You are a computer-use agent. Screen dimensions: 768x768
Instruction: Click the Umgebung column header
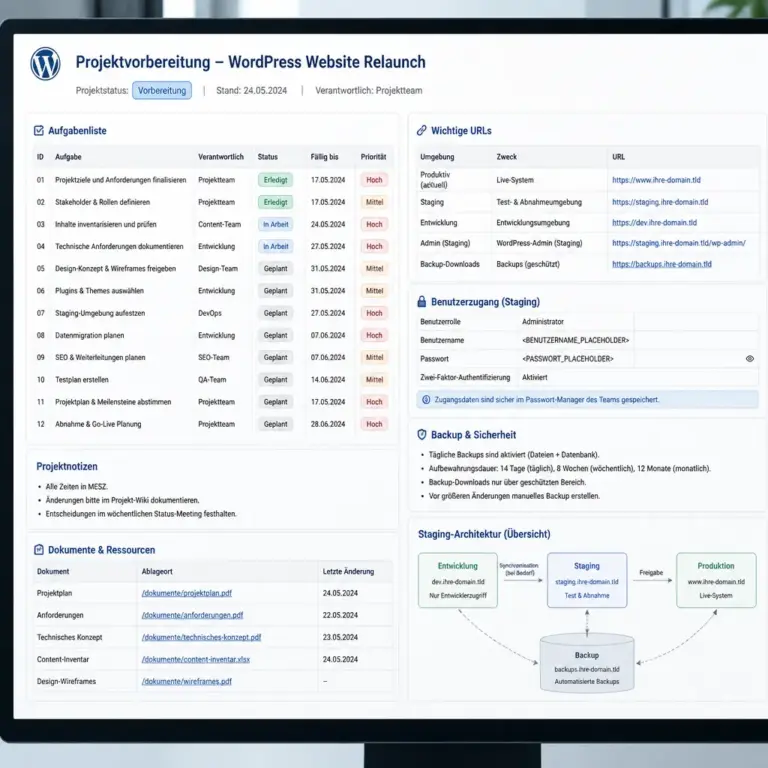[x=437, y=157]
